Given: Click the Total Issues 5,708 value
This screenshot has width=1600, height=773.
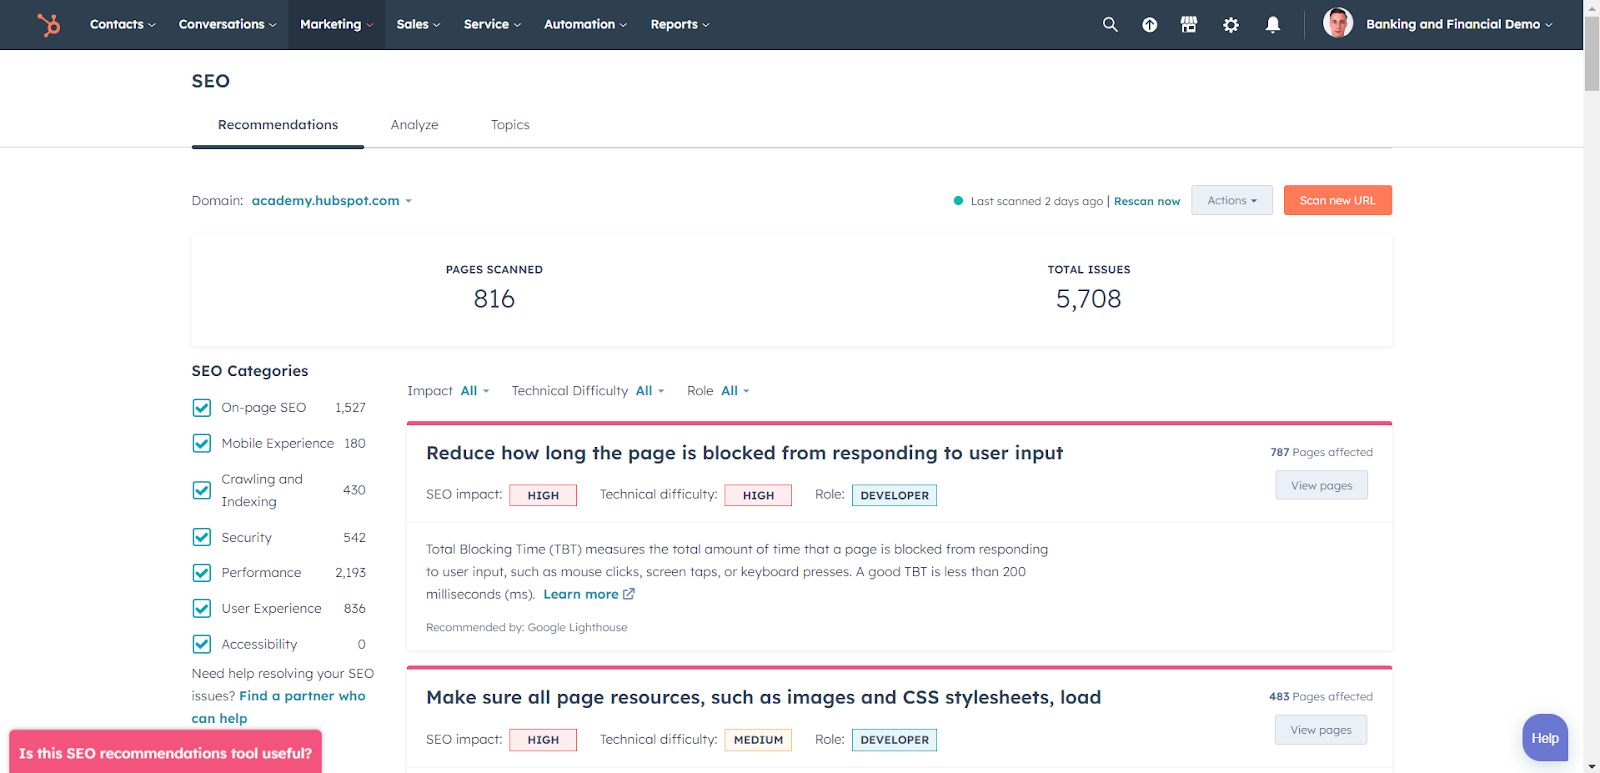Looking at the screenshot, I should [1089, 299].
